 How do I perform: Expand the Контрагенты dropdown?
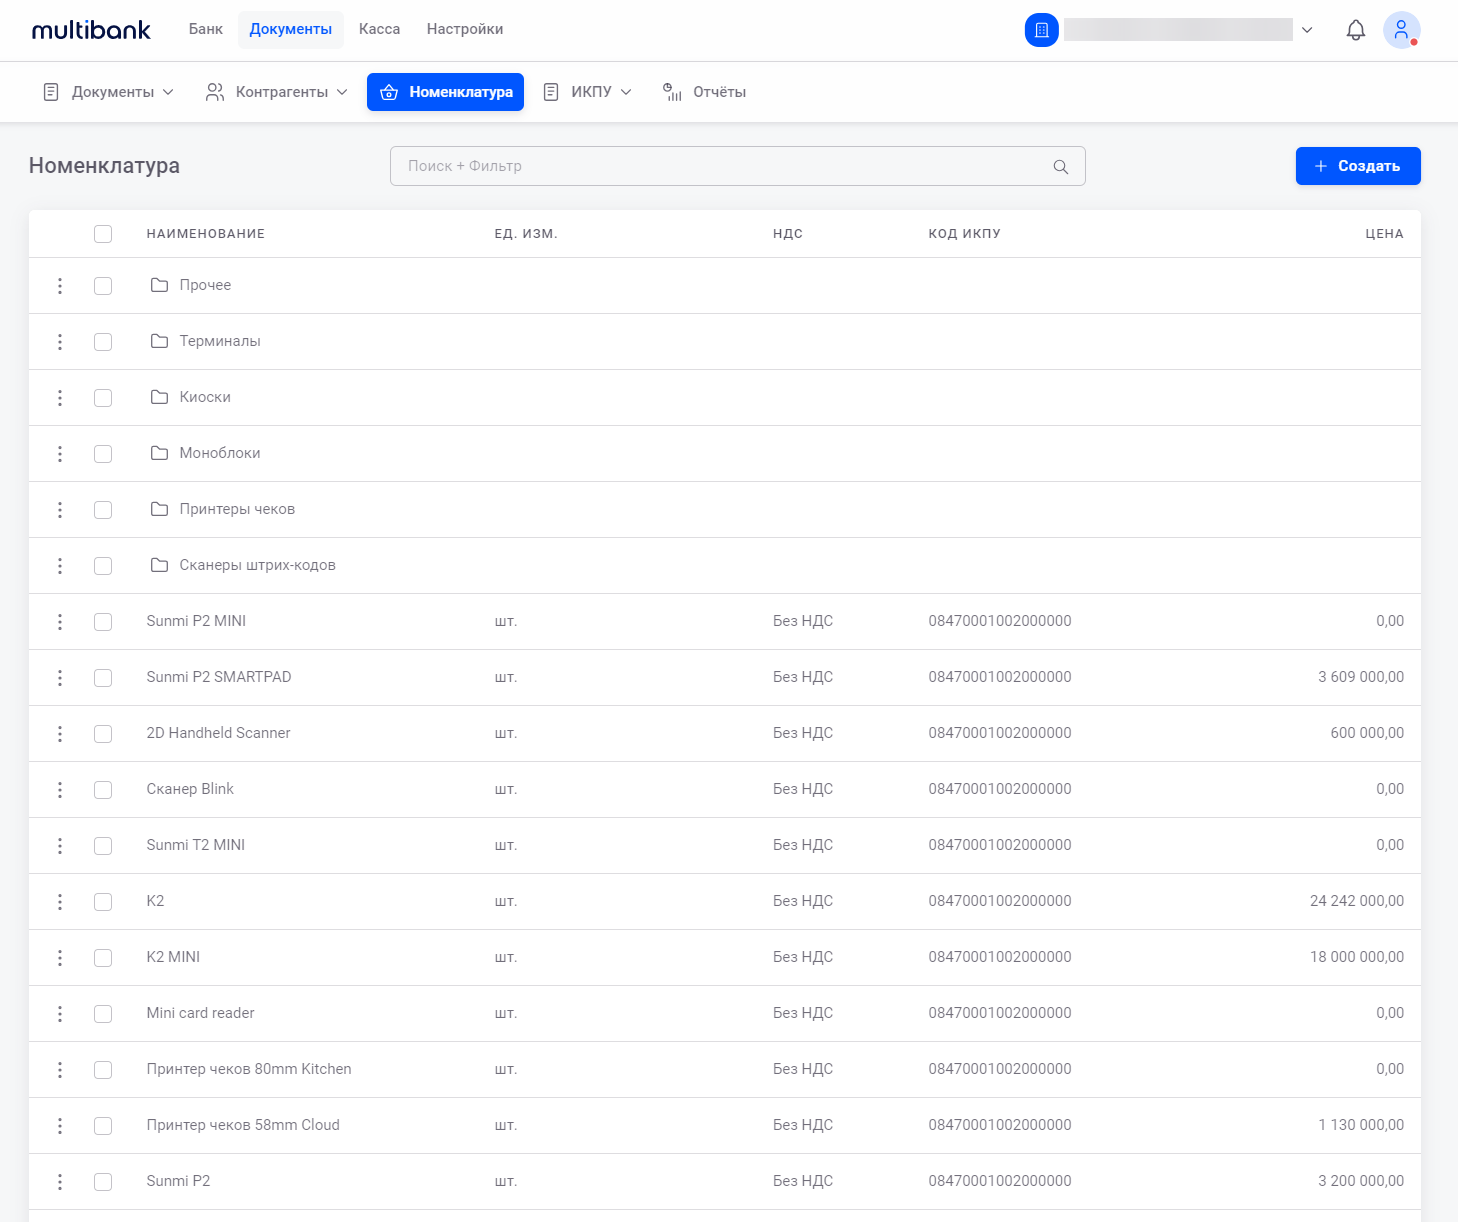277,92
